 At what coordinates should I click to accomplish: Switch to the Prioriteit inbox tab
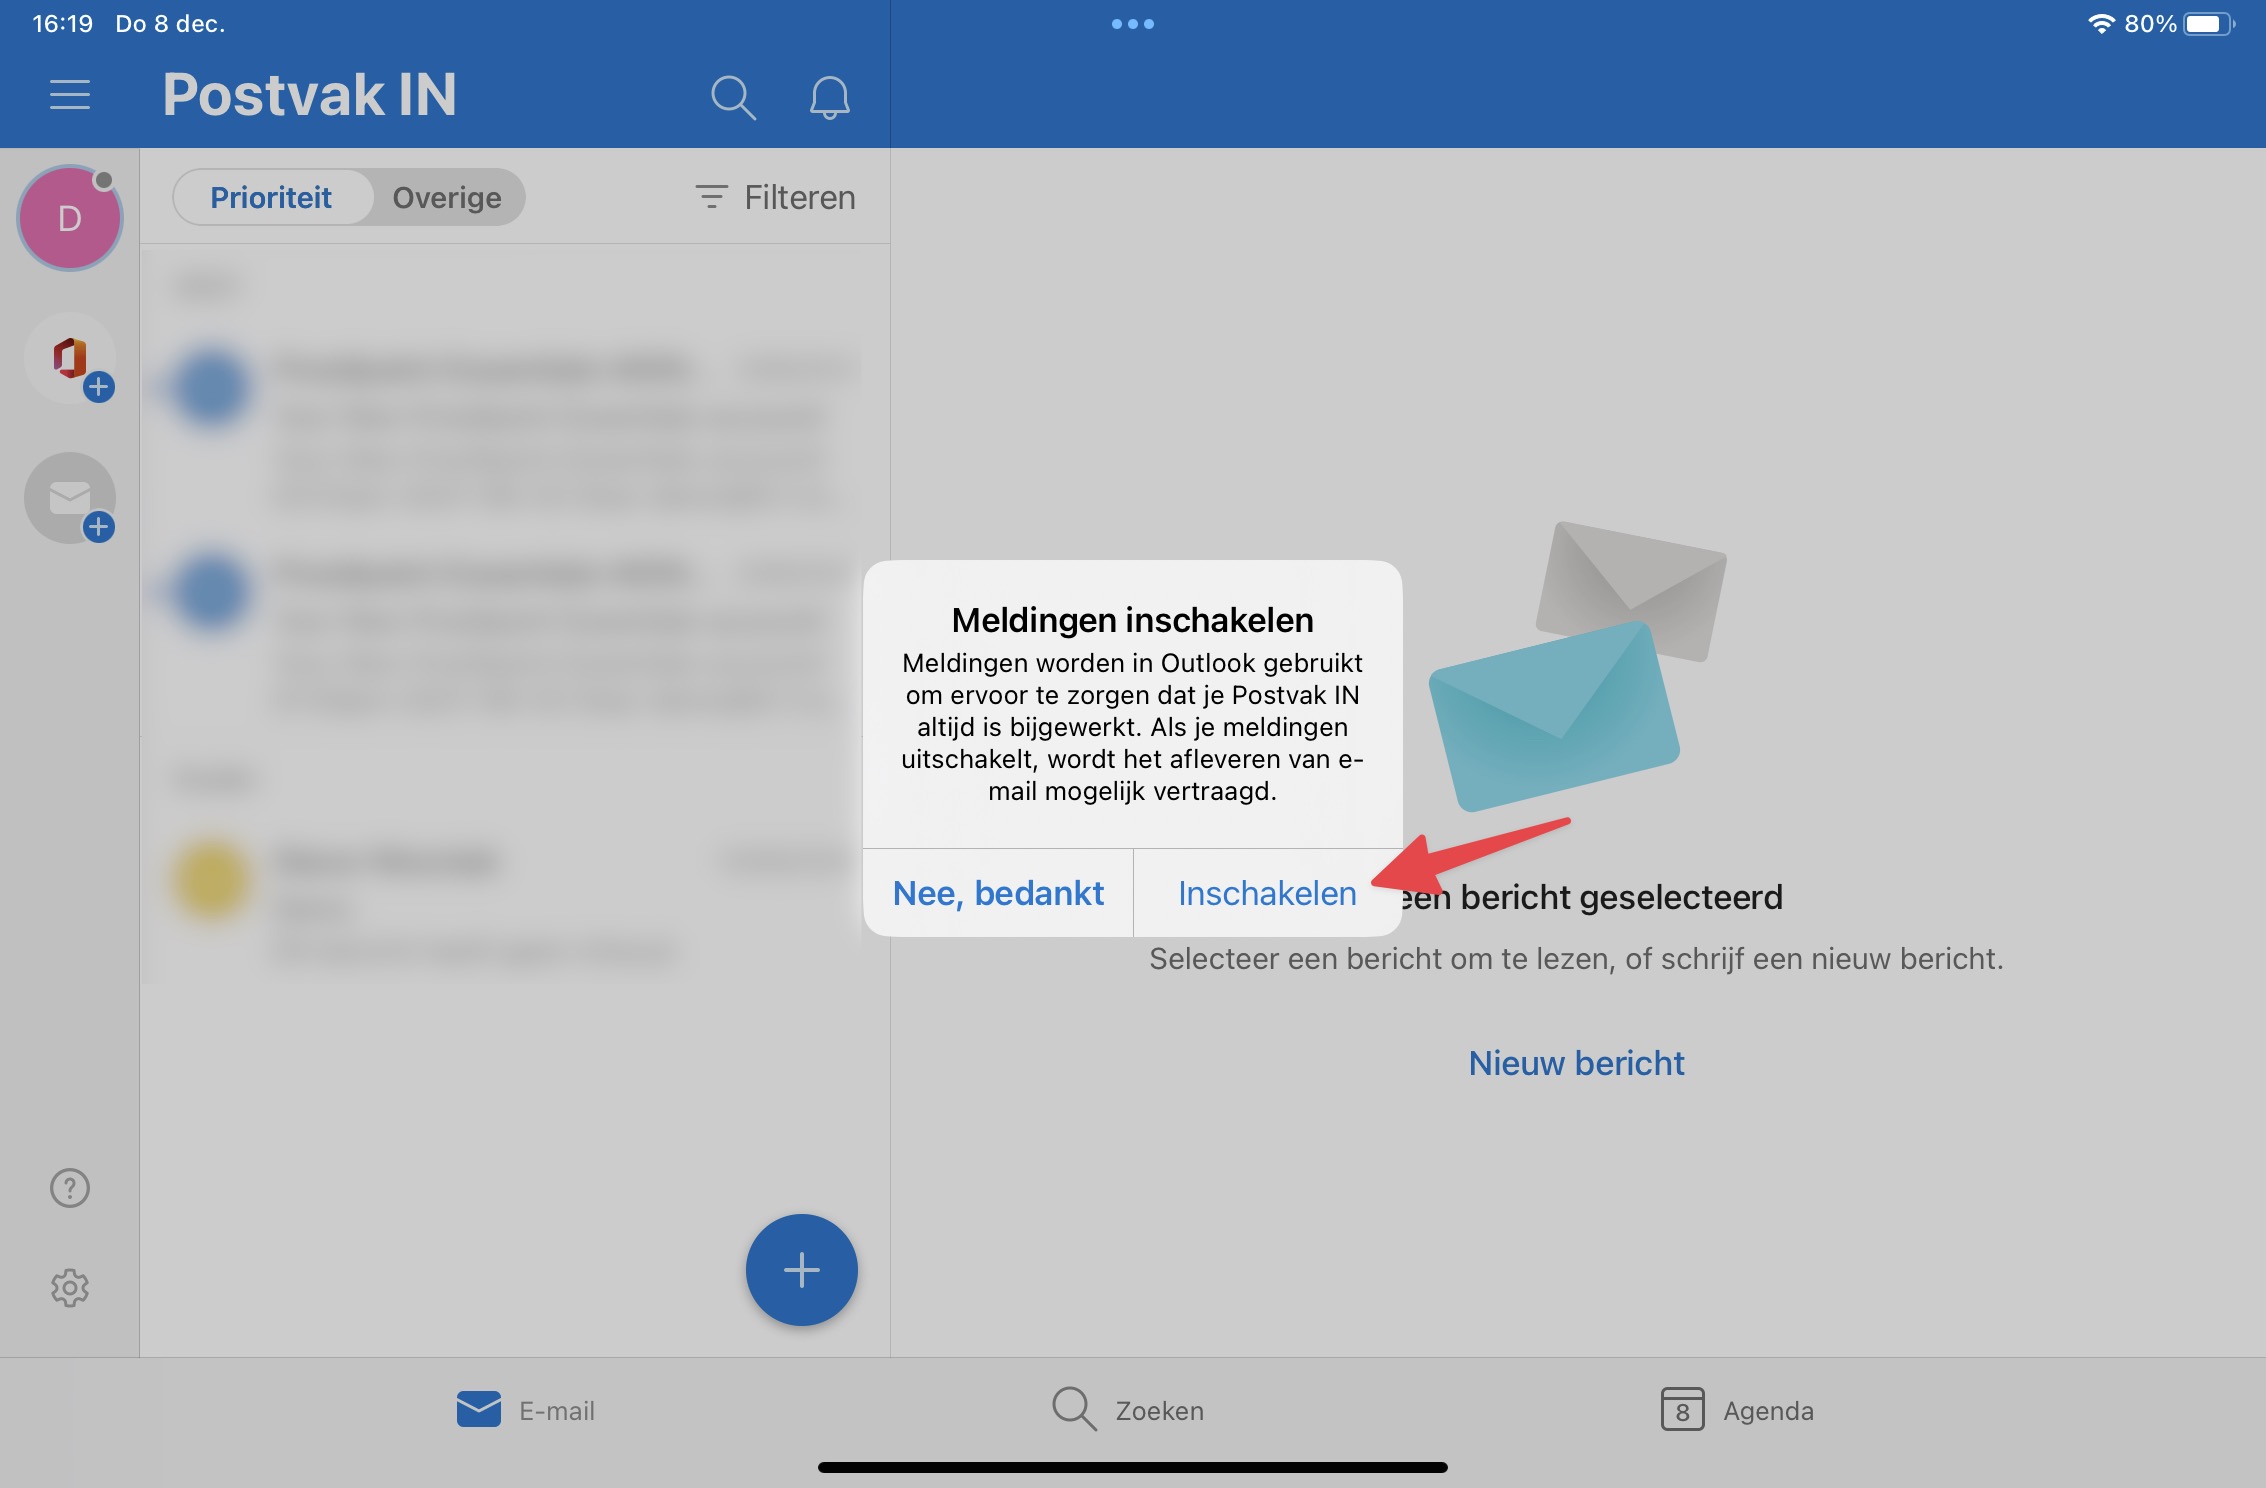point(271,197)
